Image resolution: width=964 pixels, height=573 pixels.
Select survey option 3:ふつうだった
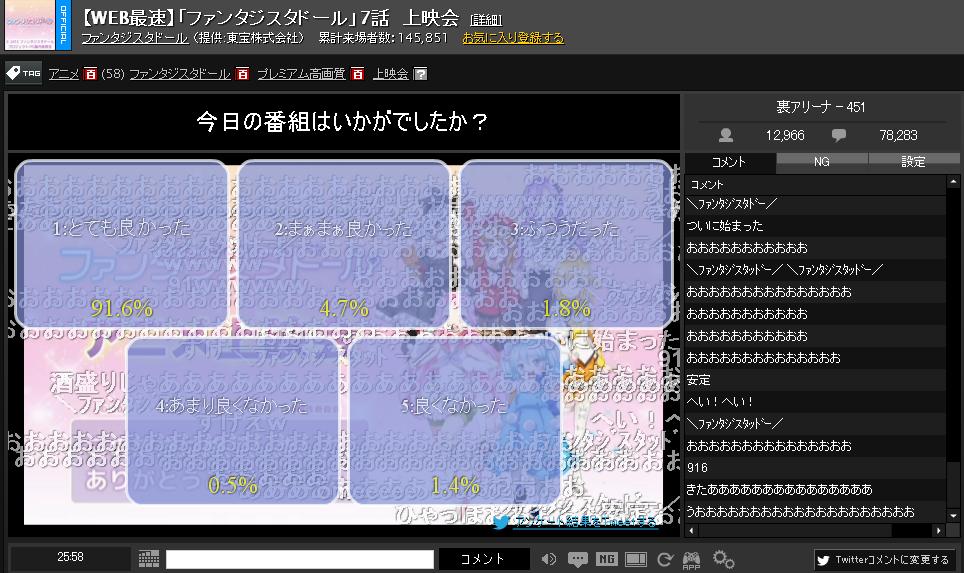coord(566,244)
